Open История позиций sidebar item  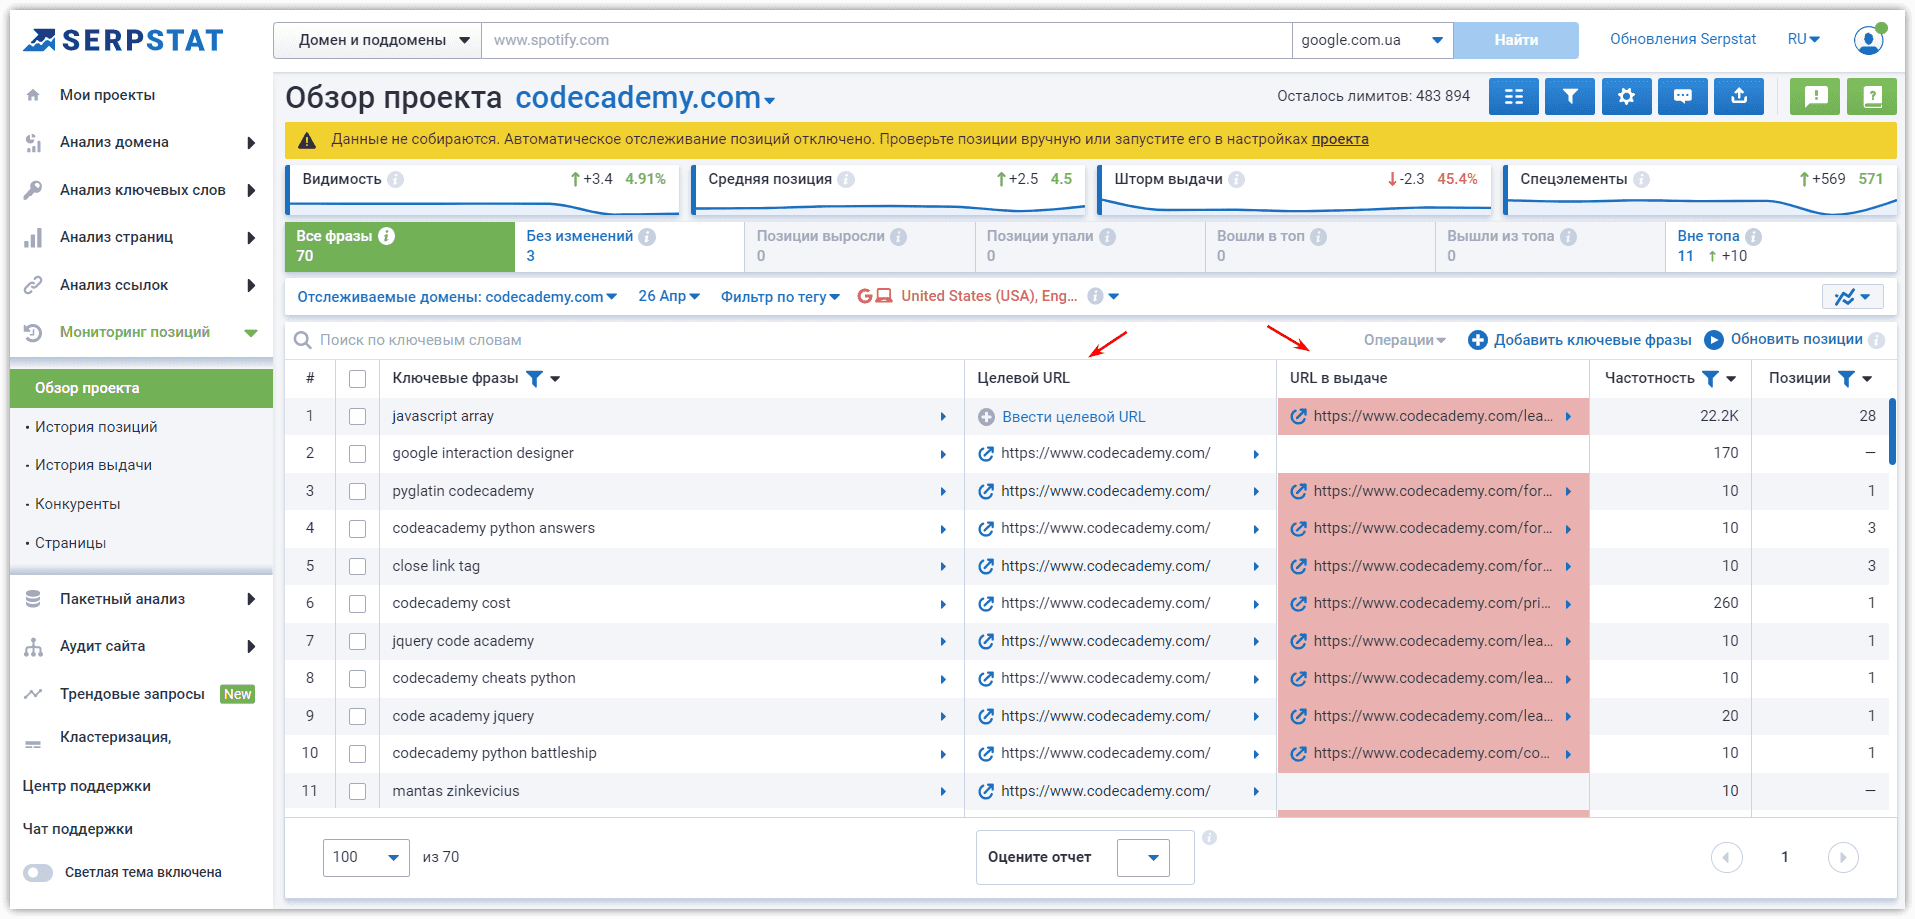pyautogui.click(x=96, y=427)
